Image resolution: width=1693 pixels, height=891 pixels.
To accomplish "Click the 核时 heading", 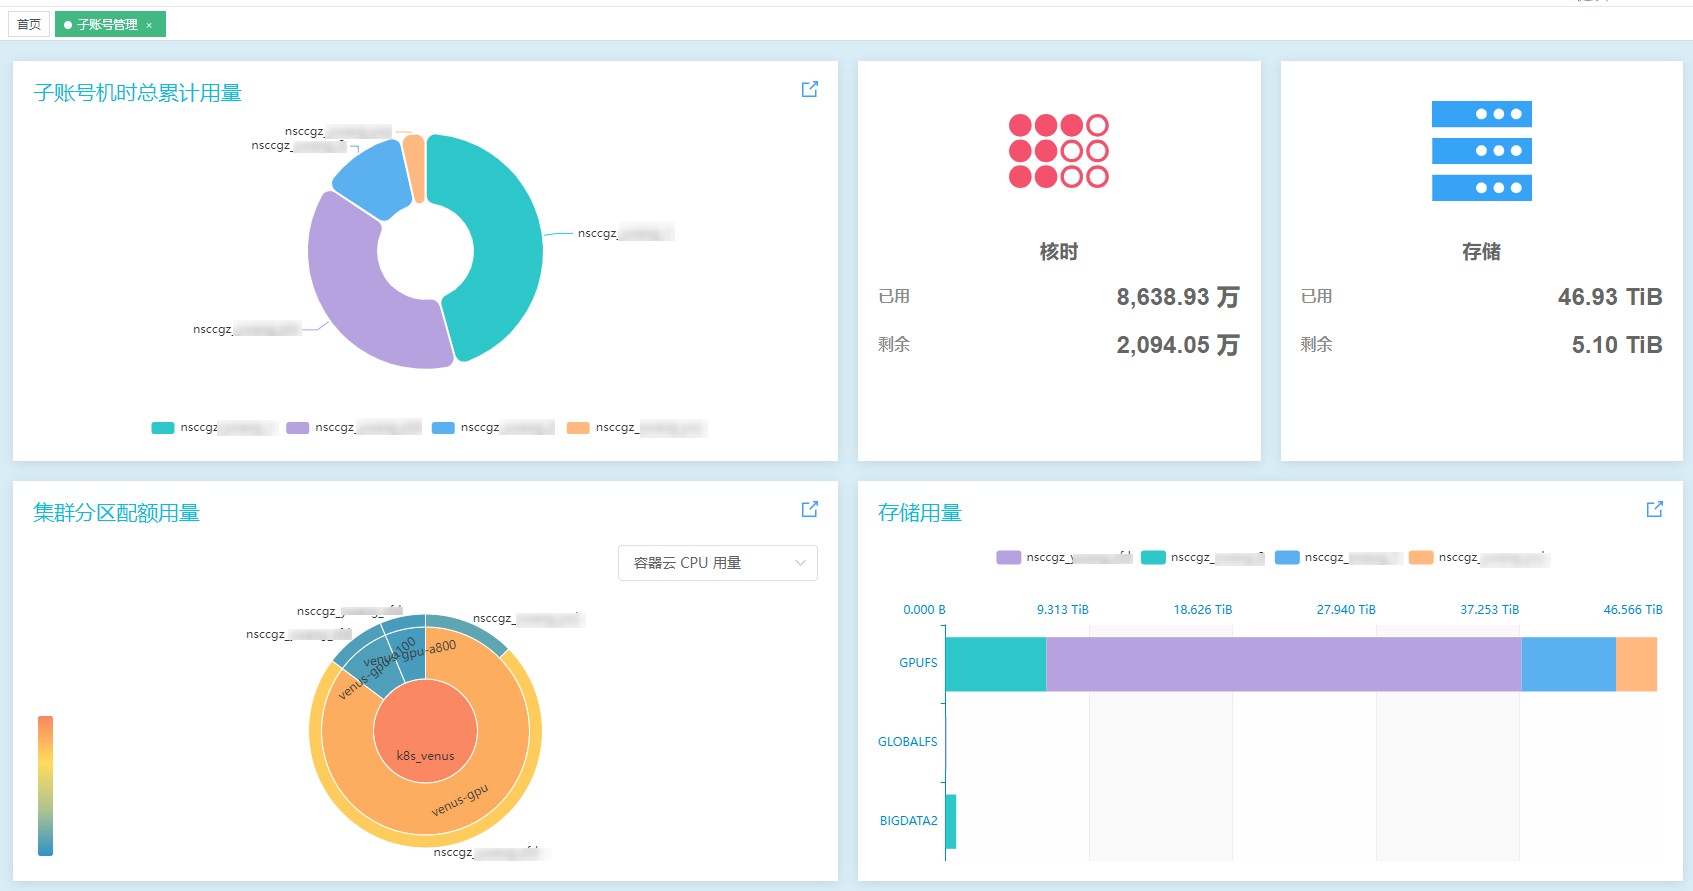I will (x=1059, y=252).
